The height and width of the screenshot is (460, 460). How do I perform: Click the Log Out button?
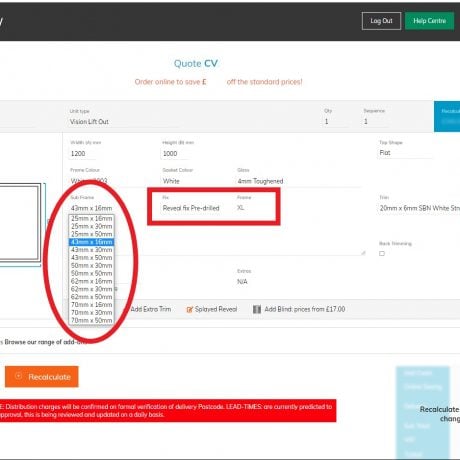tap(381, 21)
